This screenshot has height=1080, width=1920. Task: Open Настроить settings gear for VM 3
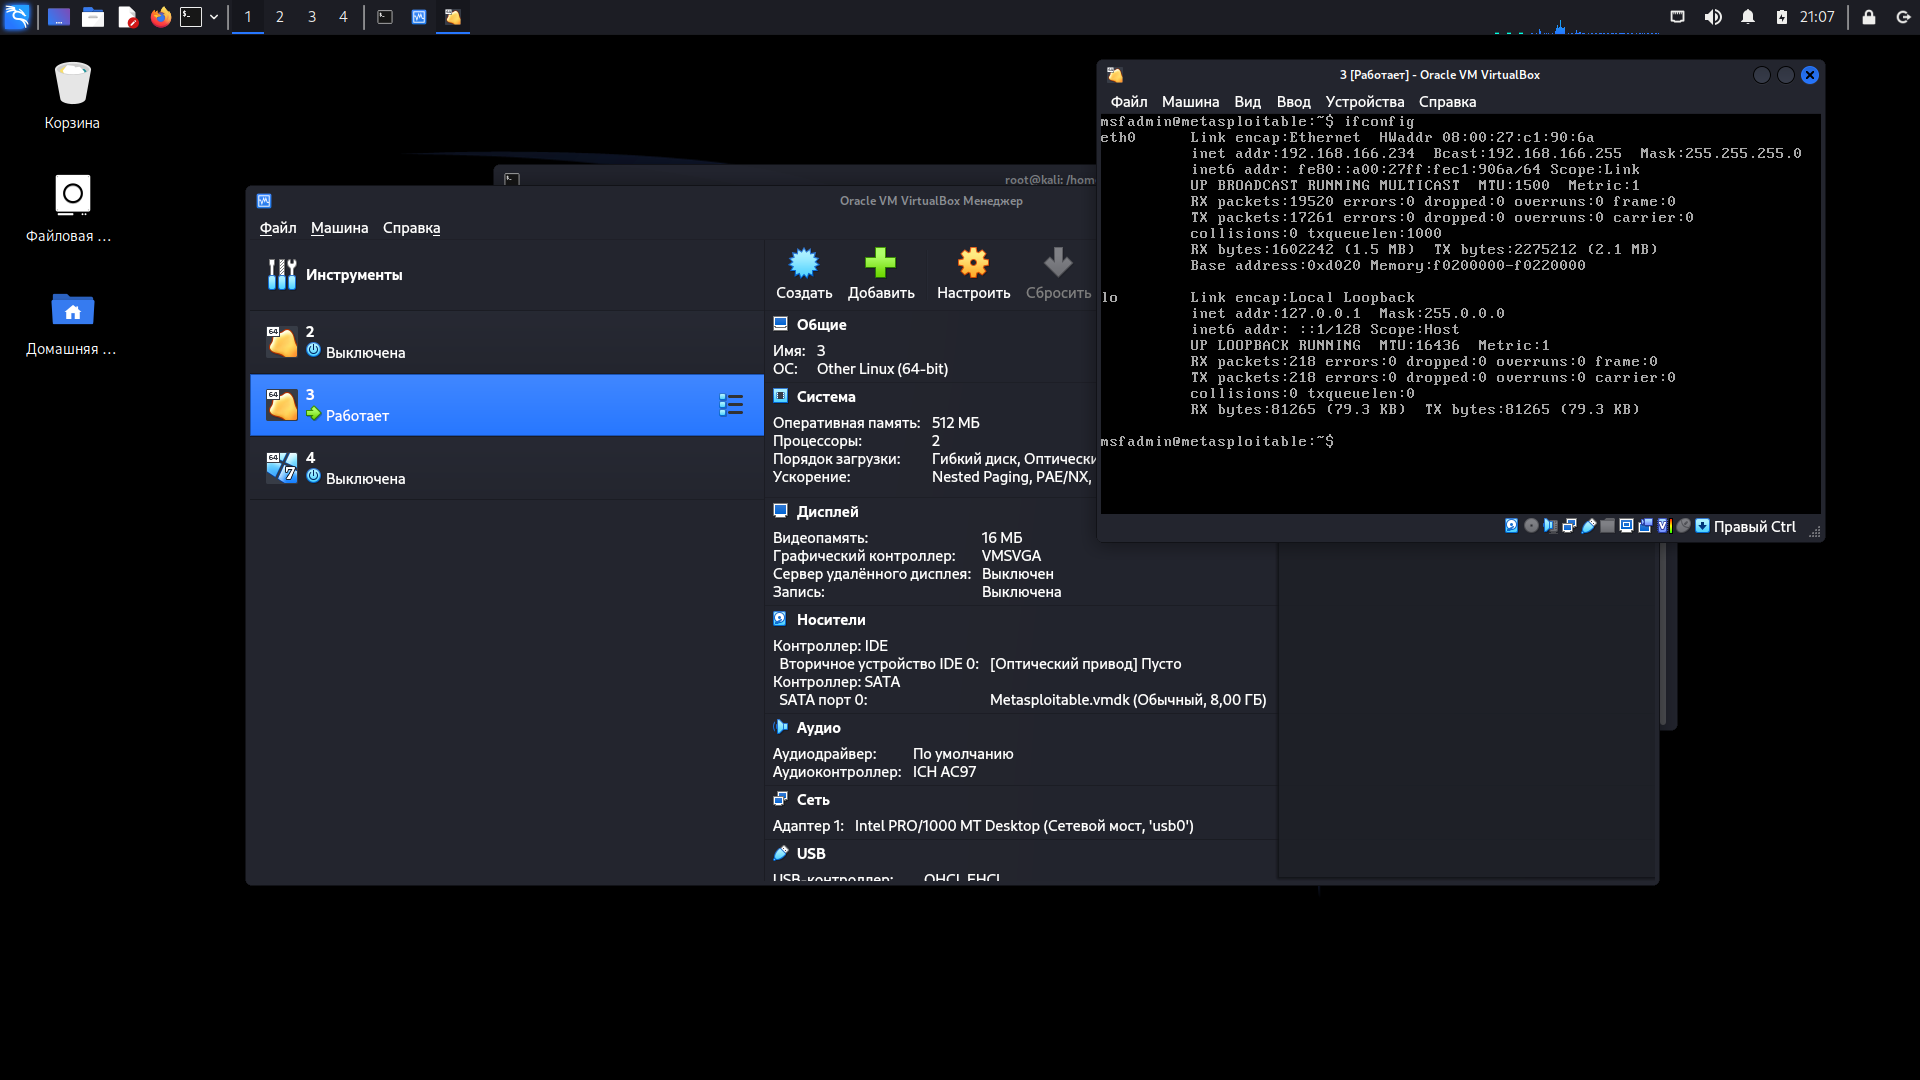coord(973,274)
